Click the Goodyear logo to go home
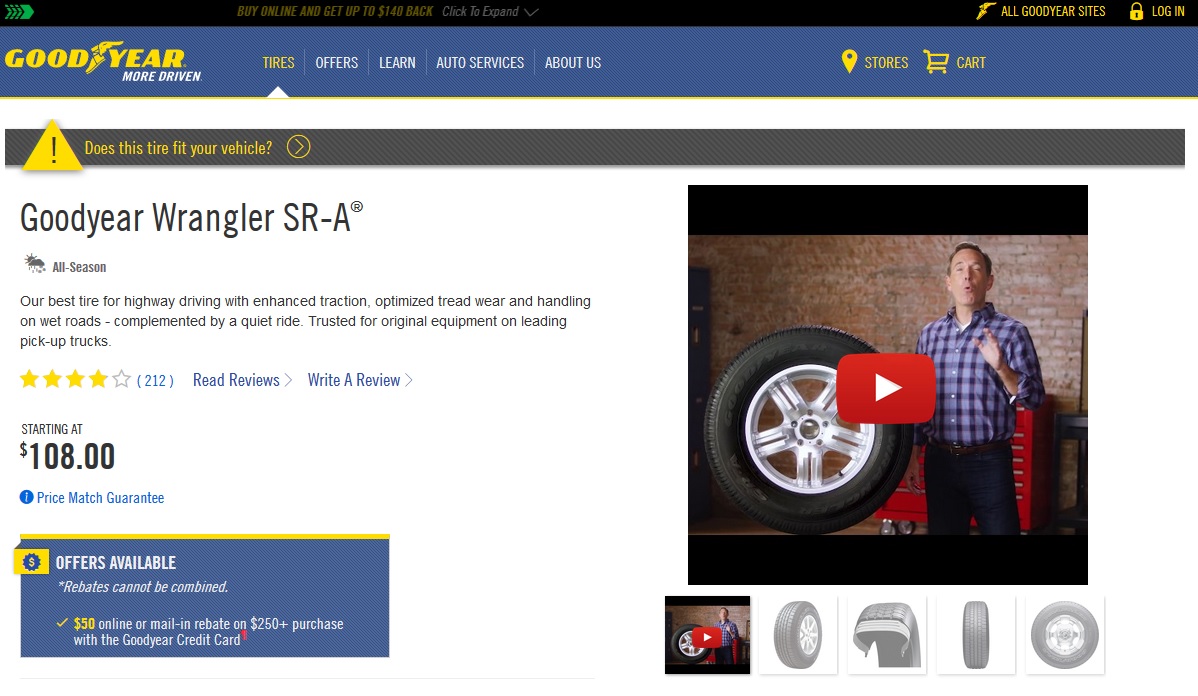The width and height of the screenshot is (1198, 696). (x=103, y=62)
